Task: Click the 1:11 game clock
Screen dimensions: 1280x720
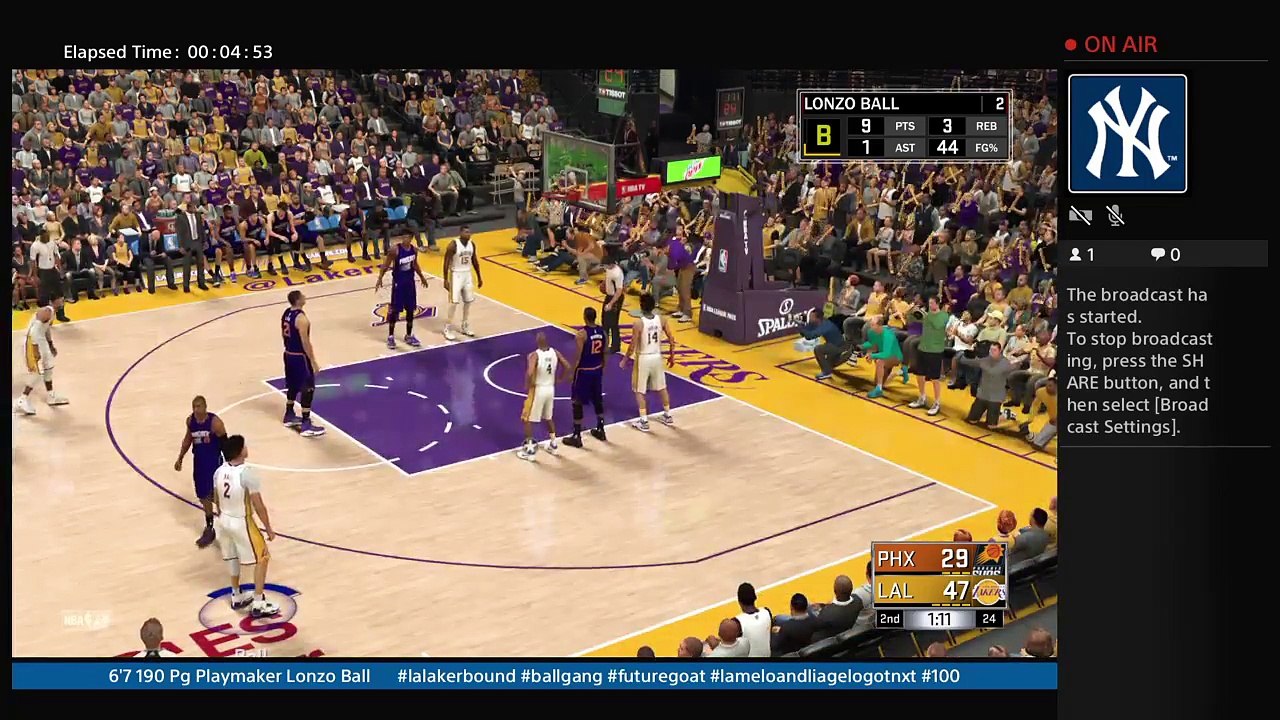Action: pyautogui.click(x=939, y=620)
